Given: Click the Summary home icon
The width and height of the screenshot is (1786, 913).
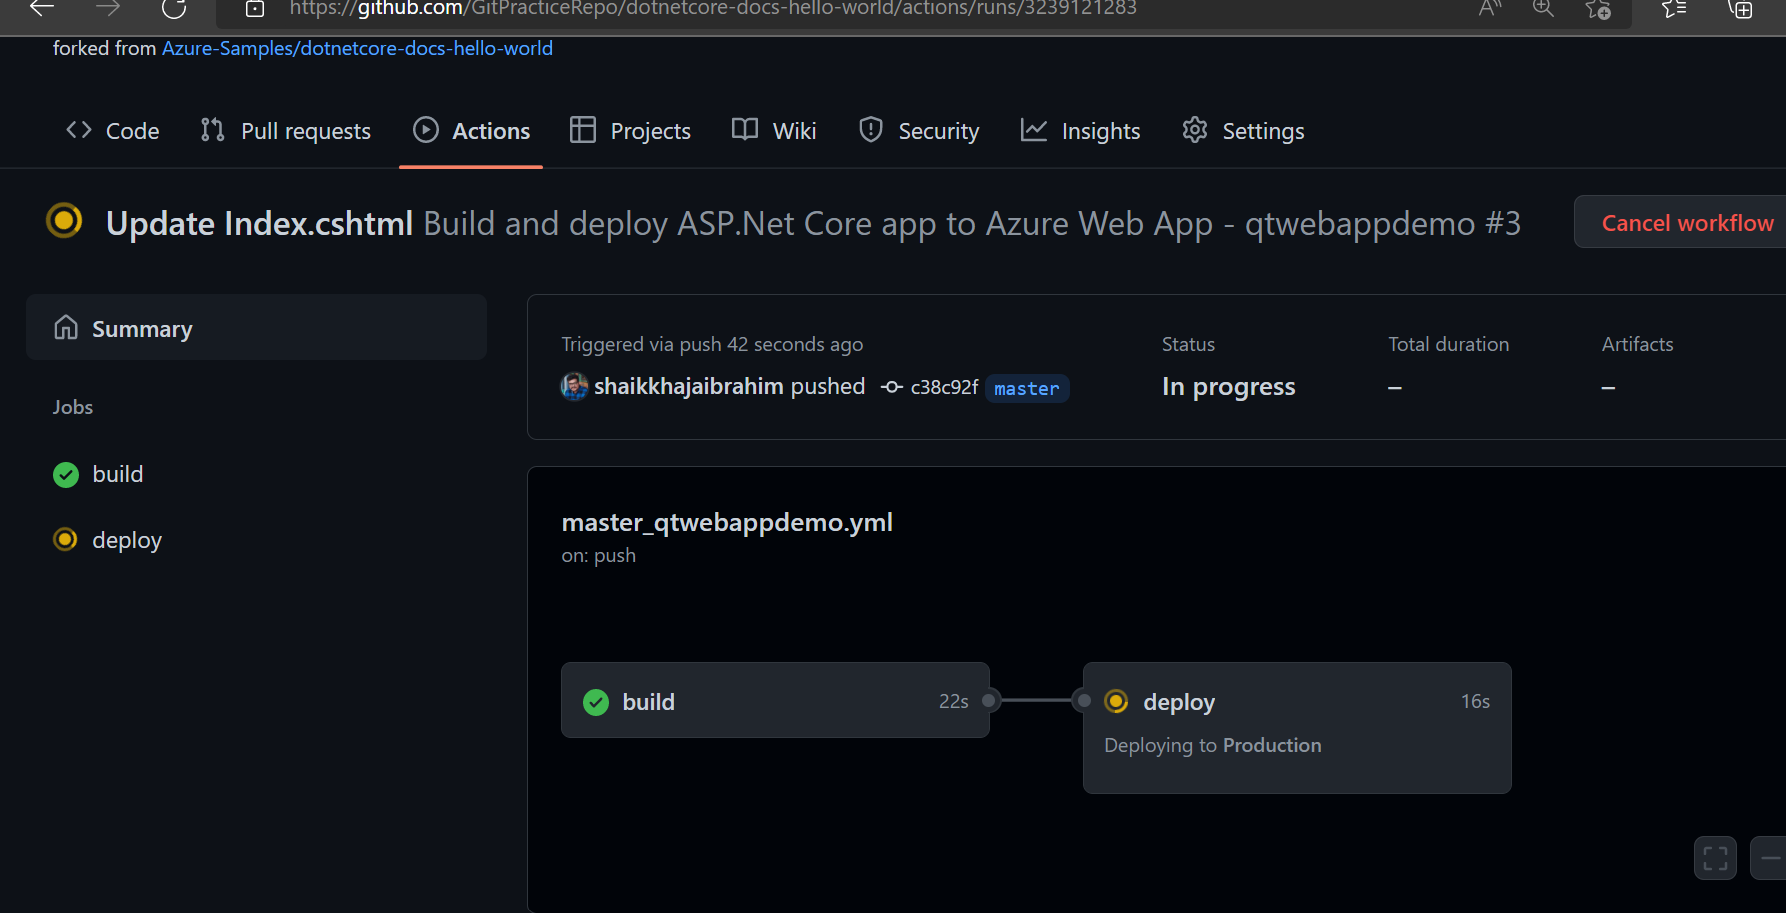Looking at the screenshot, I should (x=65, y=327).
